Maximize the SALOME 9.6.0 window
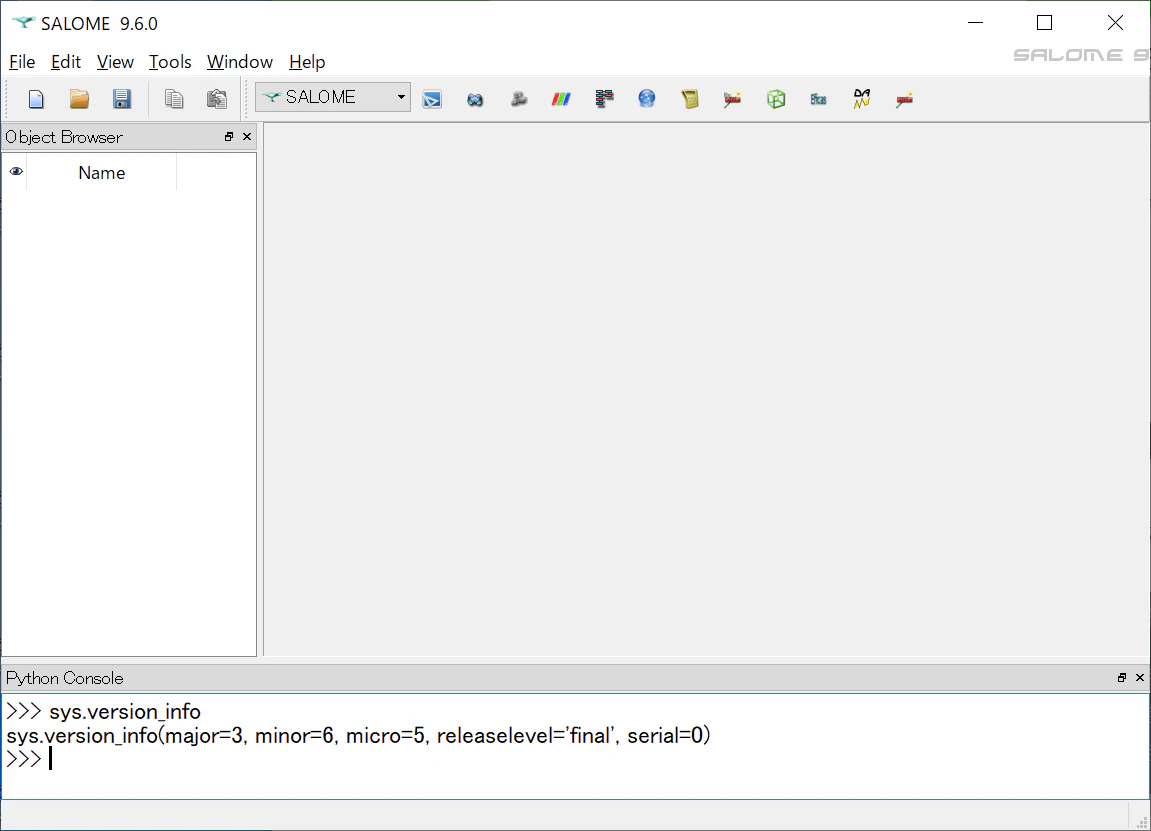This screenshot has height=831, width=1151. [1045, 23]
